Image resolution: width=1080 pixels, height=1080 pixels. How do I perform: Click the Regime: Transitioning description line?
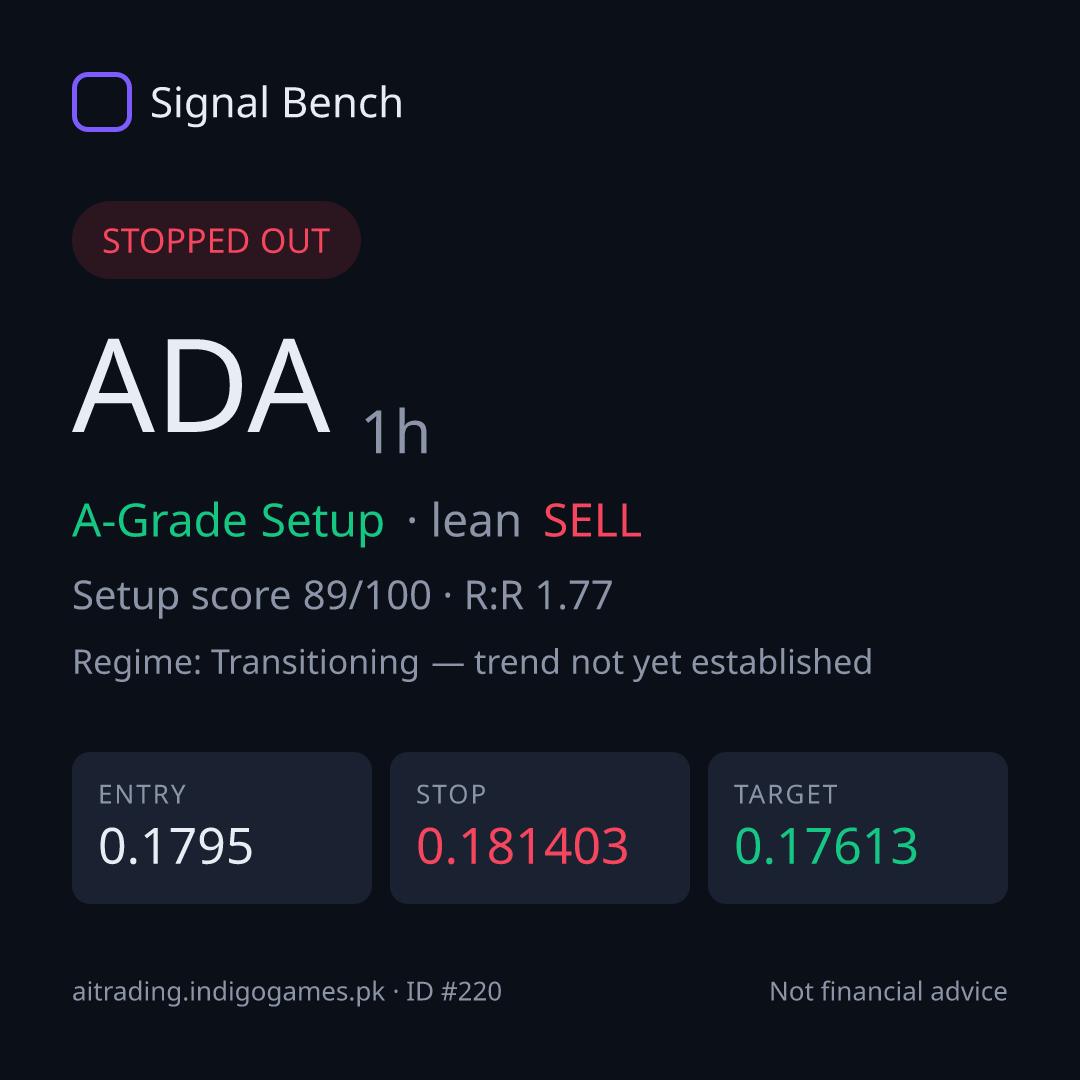coord(472,663)
